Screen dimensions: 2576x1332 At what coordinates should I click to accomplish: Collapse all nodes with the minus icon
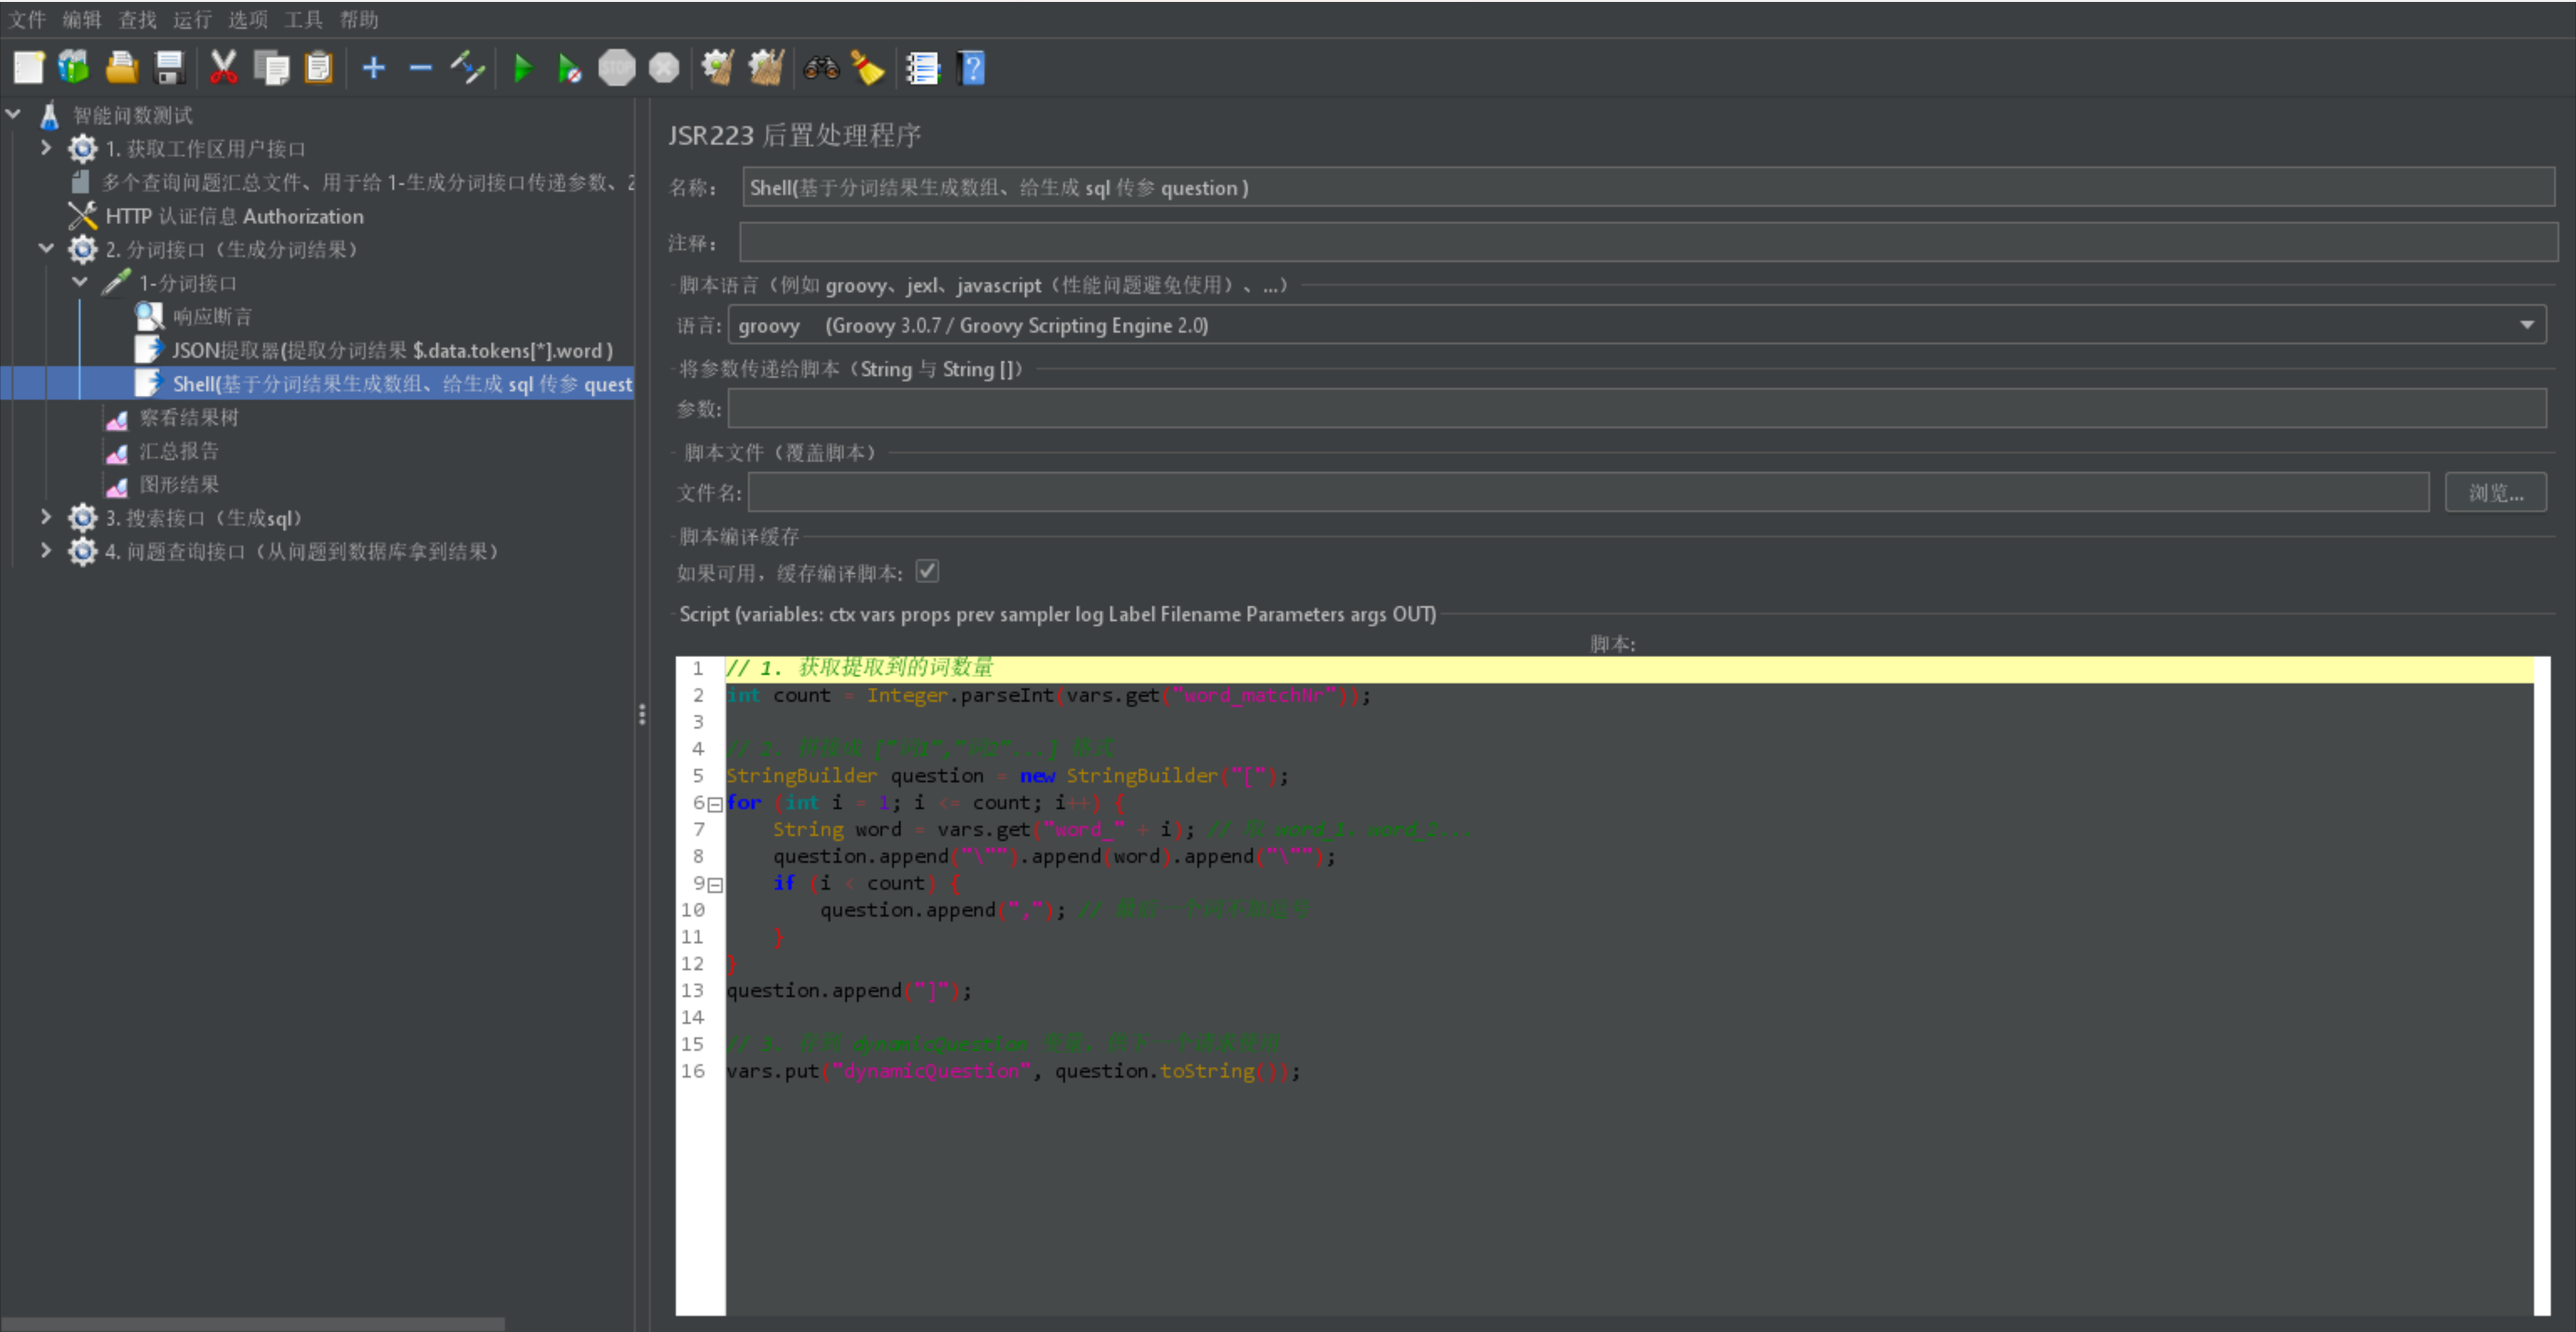coord(420,68)
